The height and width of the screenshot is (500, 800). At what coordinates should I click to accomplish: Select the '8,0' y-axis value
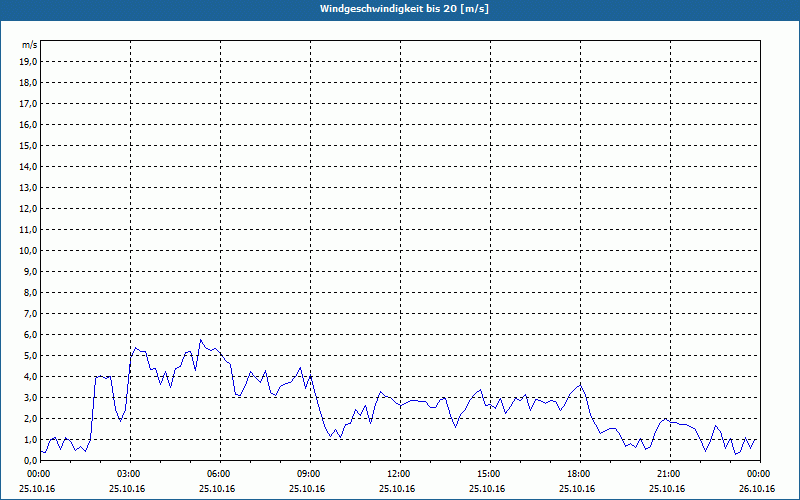31,292
